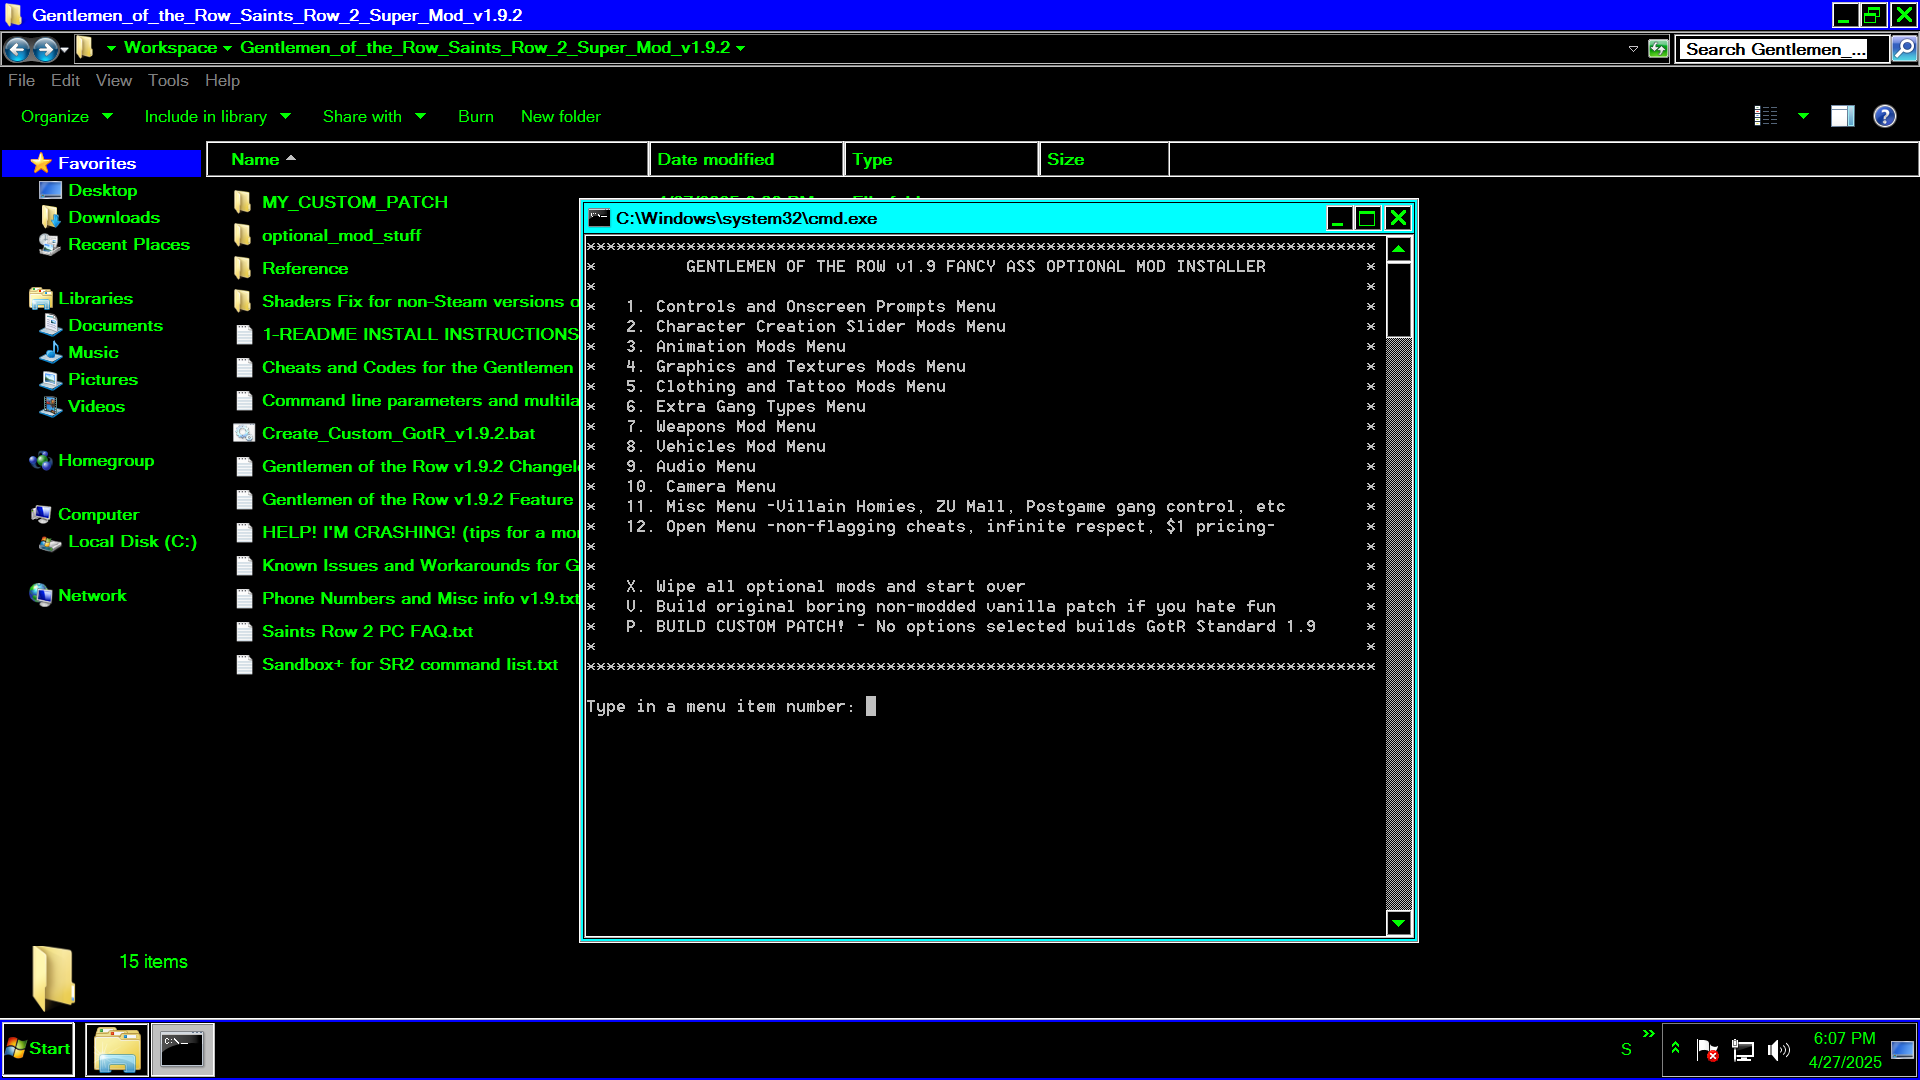
Task: Click the refresh button next to address bar
Action: click(1658, 48)
